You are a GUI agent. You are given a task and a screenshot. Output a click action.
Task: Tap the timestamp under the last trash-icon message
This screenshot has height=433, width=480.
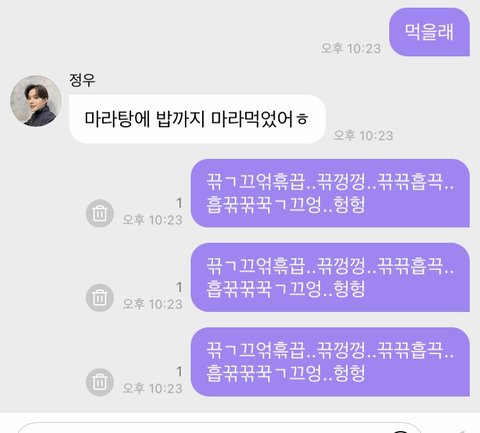[153, 389]
